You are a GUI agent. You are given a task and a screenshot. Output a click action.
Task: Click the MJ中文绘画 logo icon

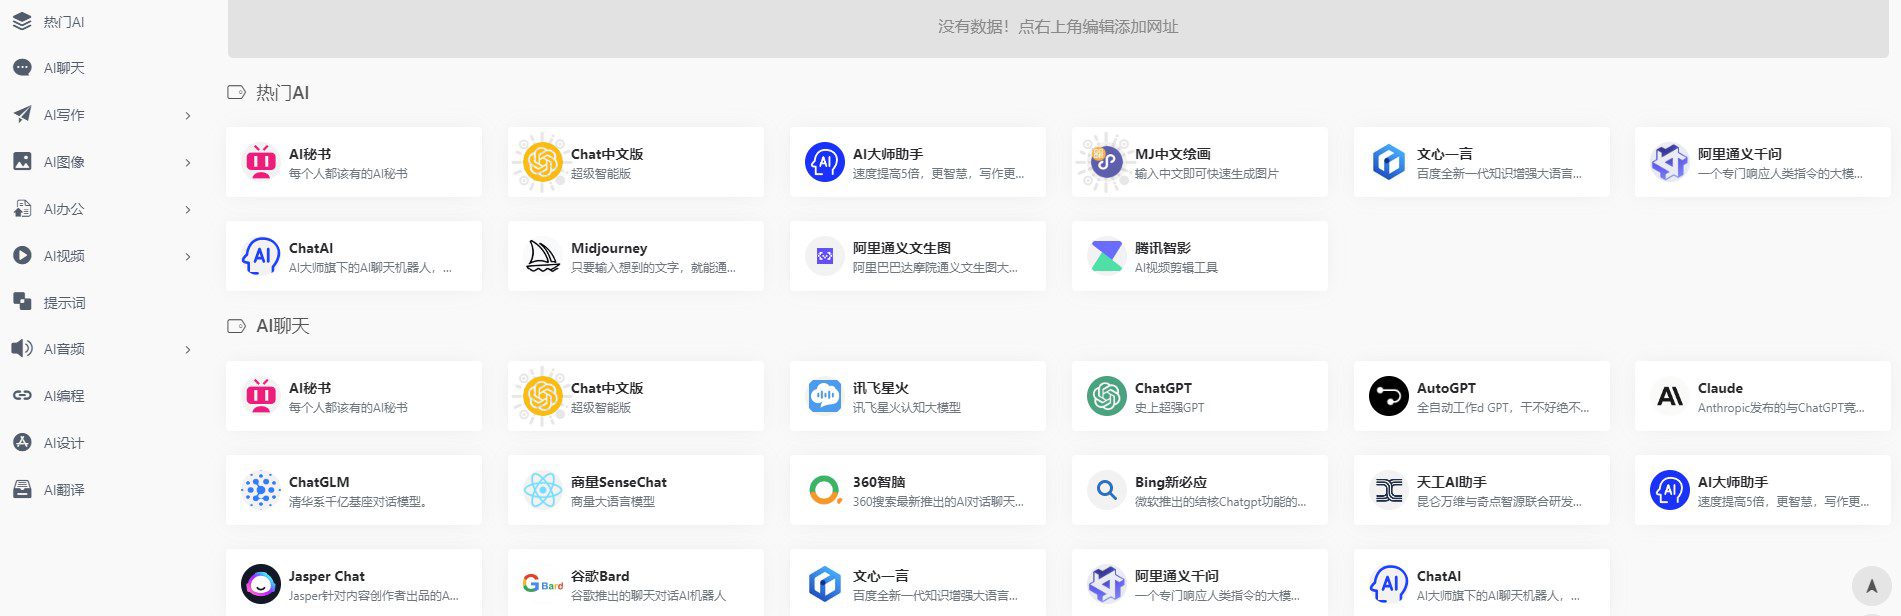pyautogui.click(x=1106, y=162)
